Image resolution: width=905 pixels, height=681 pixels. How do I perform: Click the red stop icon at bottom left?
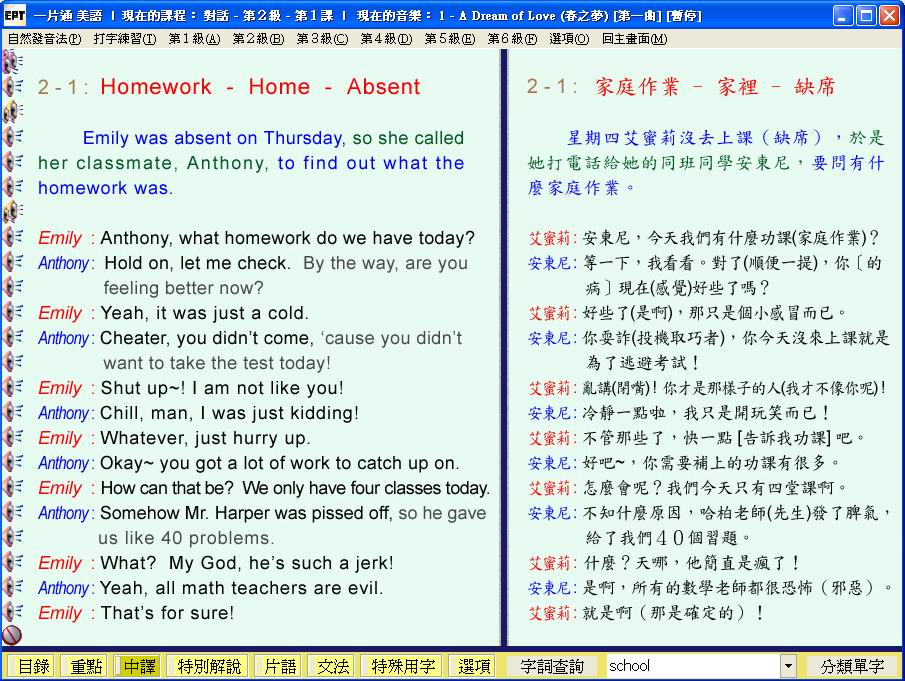(x=12, y=635)
